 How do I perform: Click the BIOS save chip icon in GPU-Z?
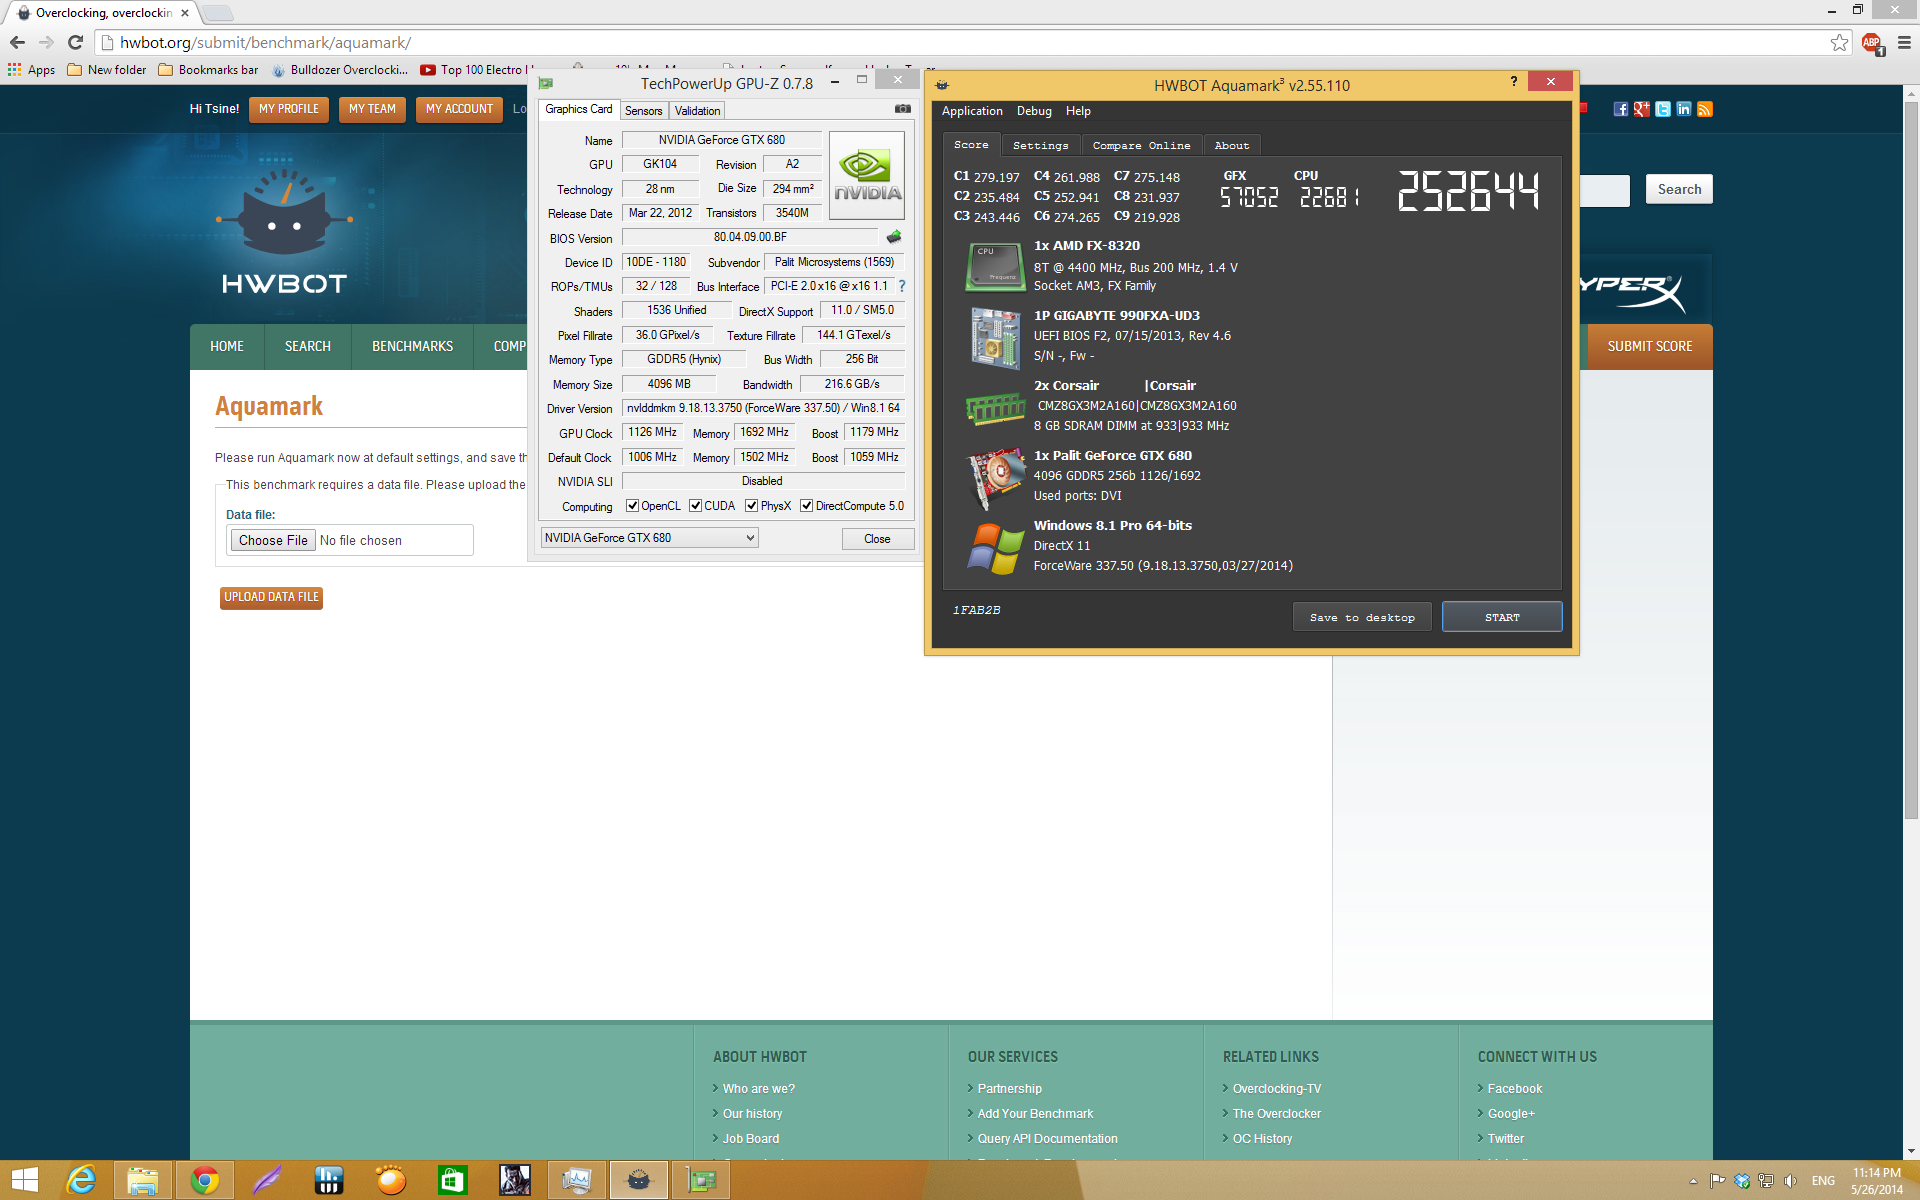(894, 237)
